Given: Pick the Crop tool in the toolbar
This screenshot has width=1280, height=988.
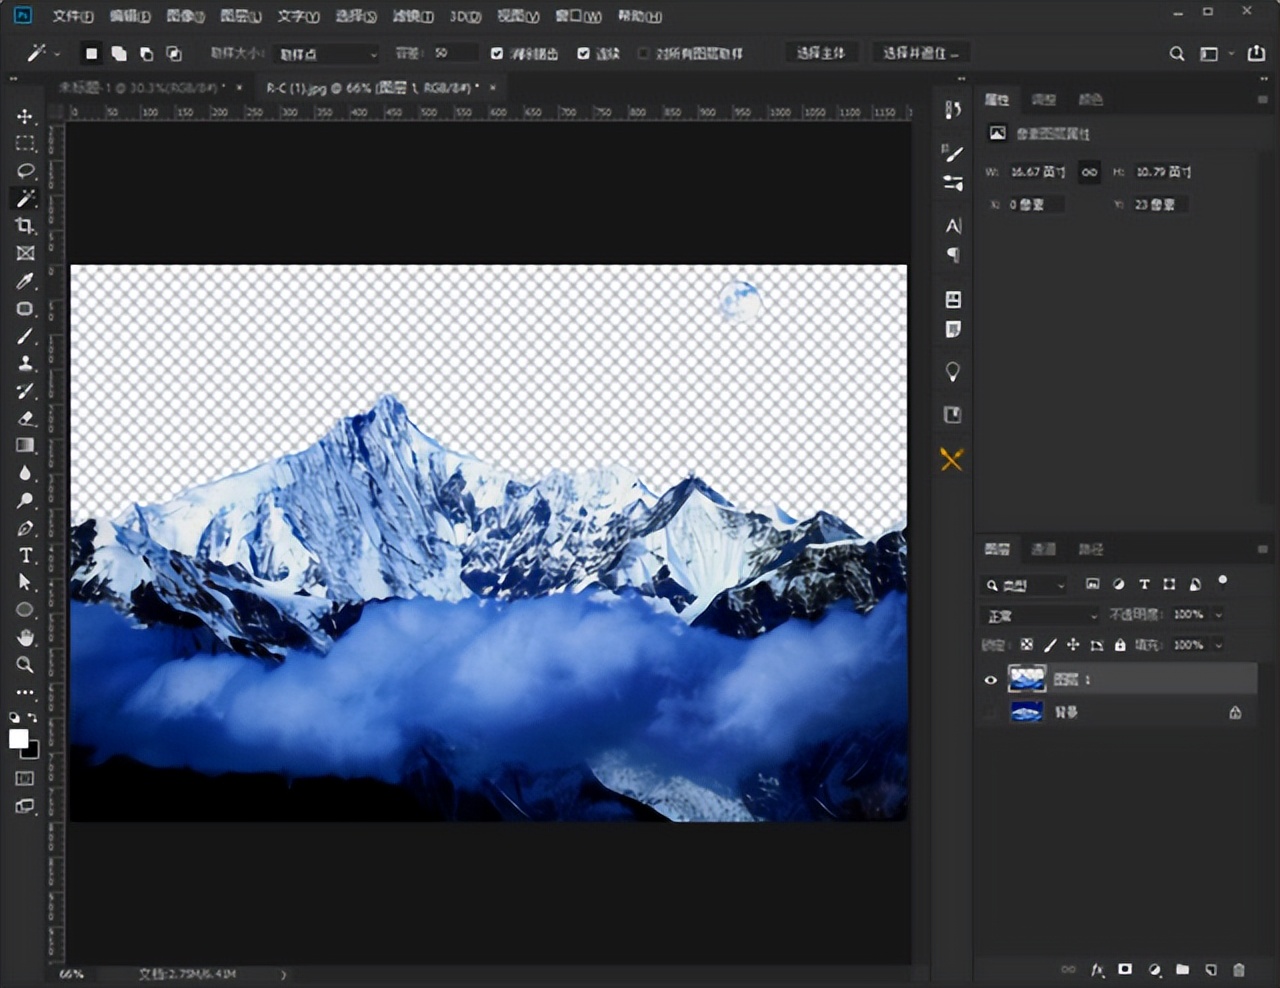Looking at the screenshot, I should point(25,226).
